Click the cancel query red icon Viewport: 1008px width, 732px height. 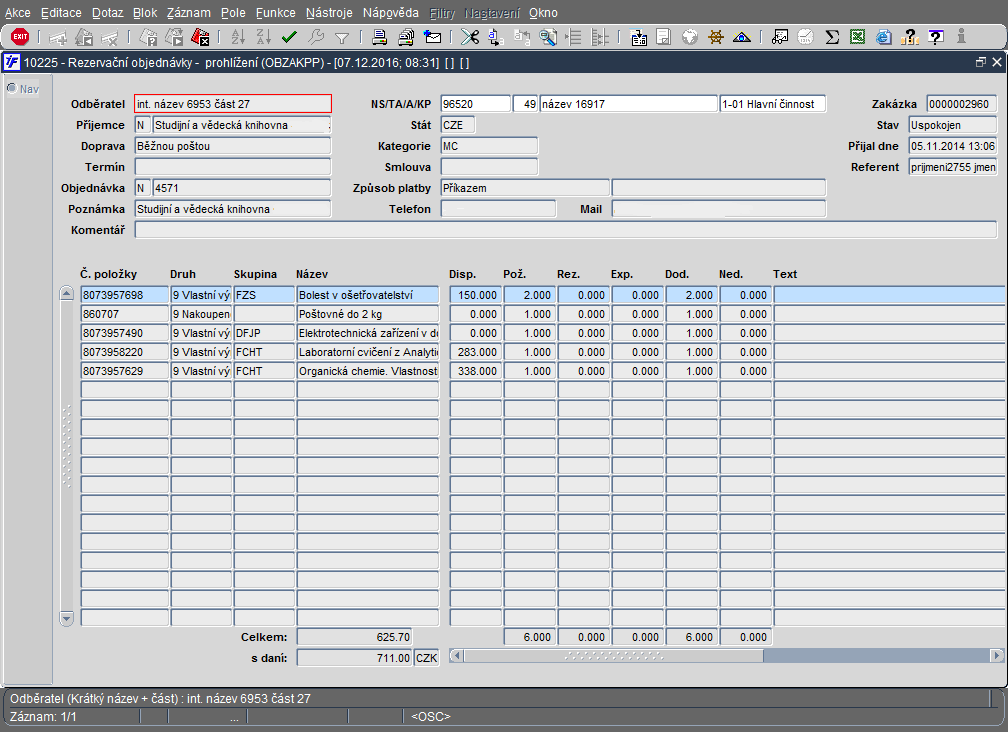[200, 37]
